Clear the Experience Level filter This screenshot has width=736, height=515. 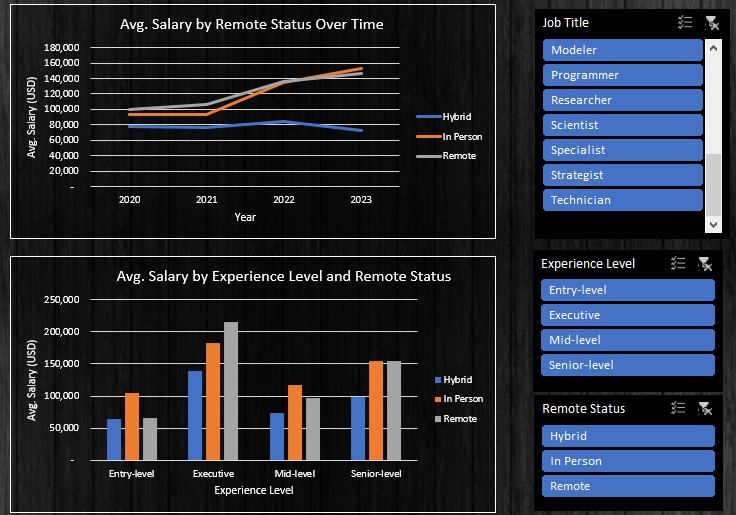tap(705, 263)
